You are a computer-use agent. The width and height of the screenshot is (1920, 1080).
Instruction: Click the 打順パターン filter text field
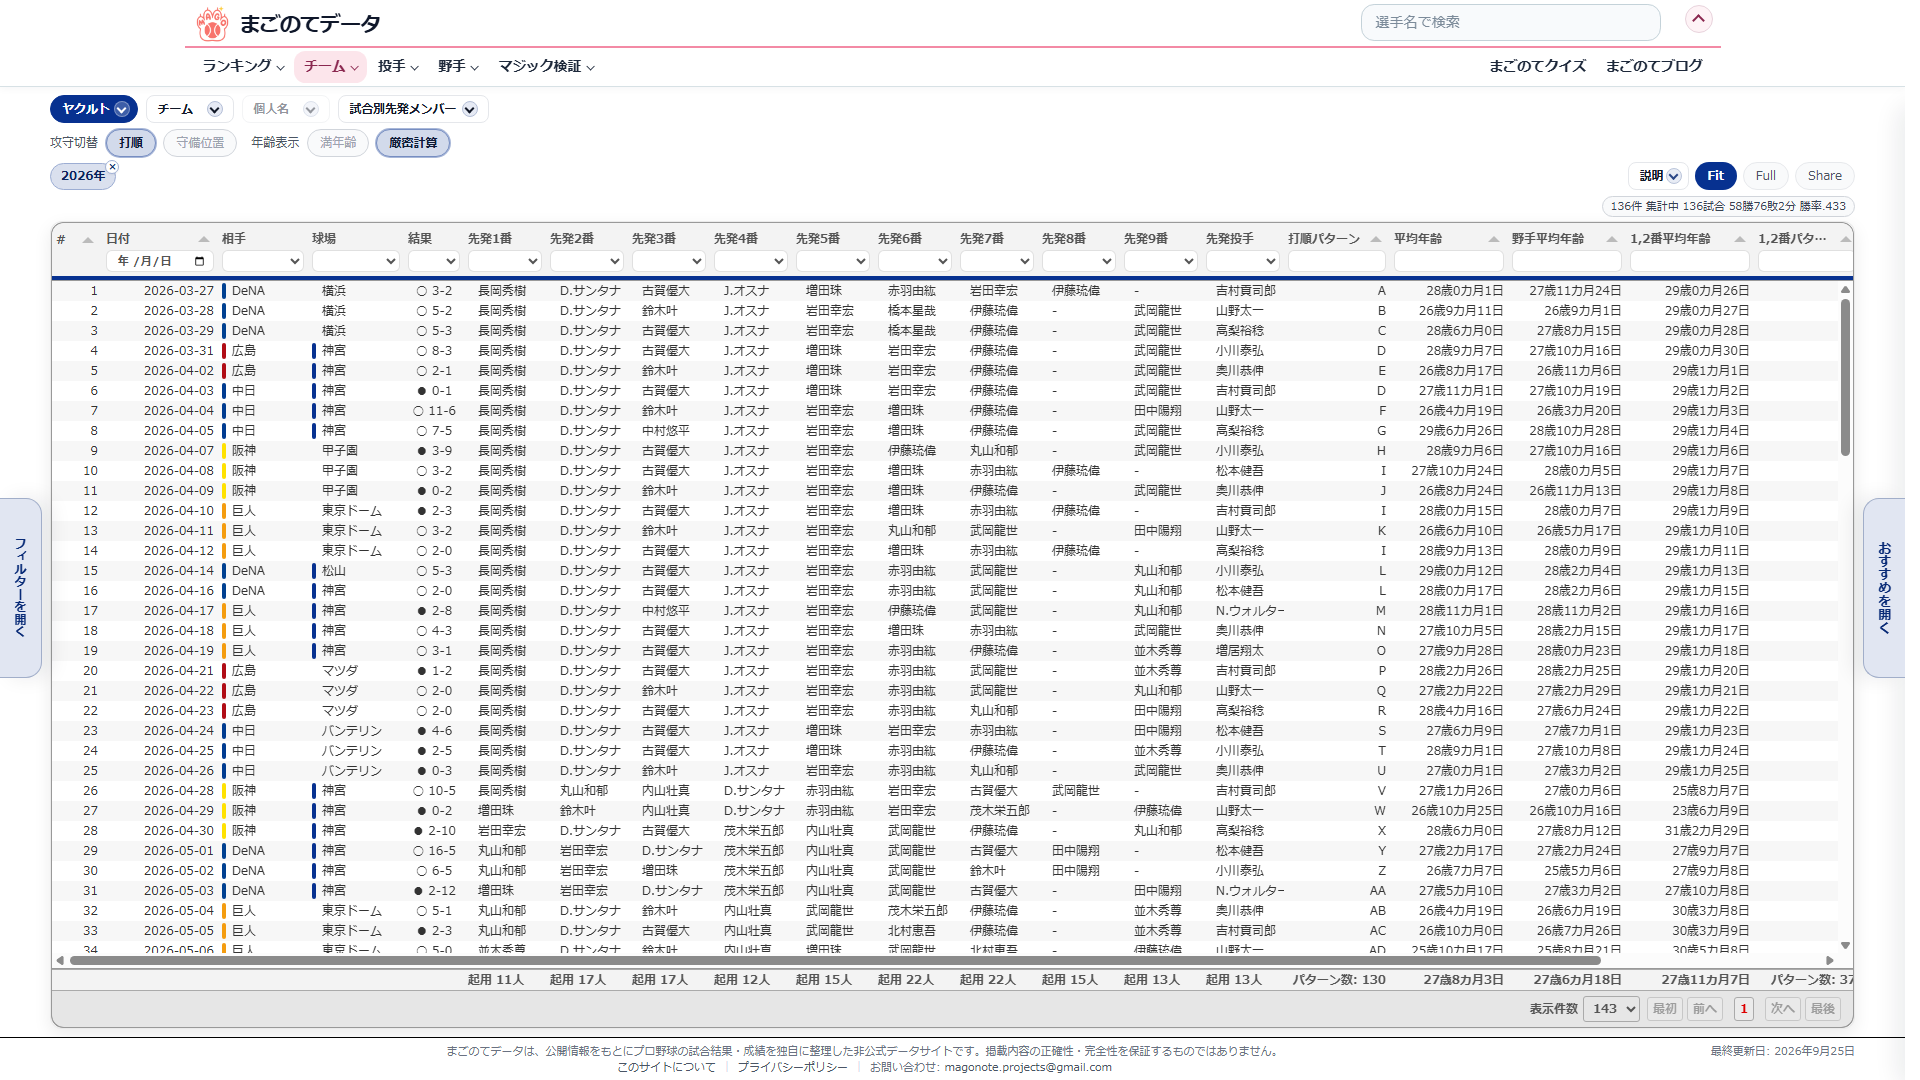(x=1336, y=261)
